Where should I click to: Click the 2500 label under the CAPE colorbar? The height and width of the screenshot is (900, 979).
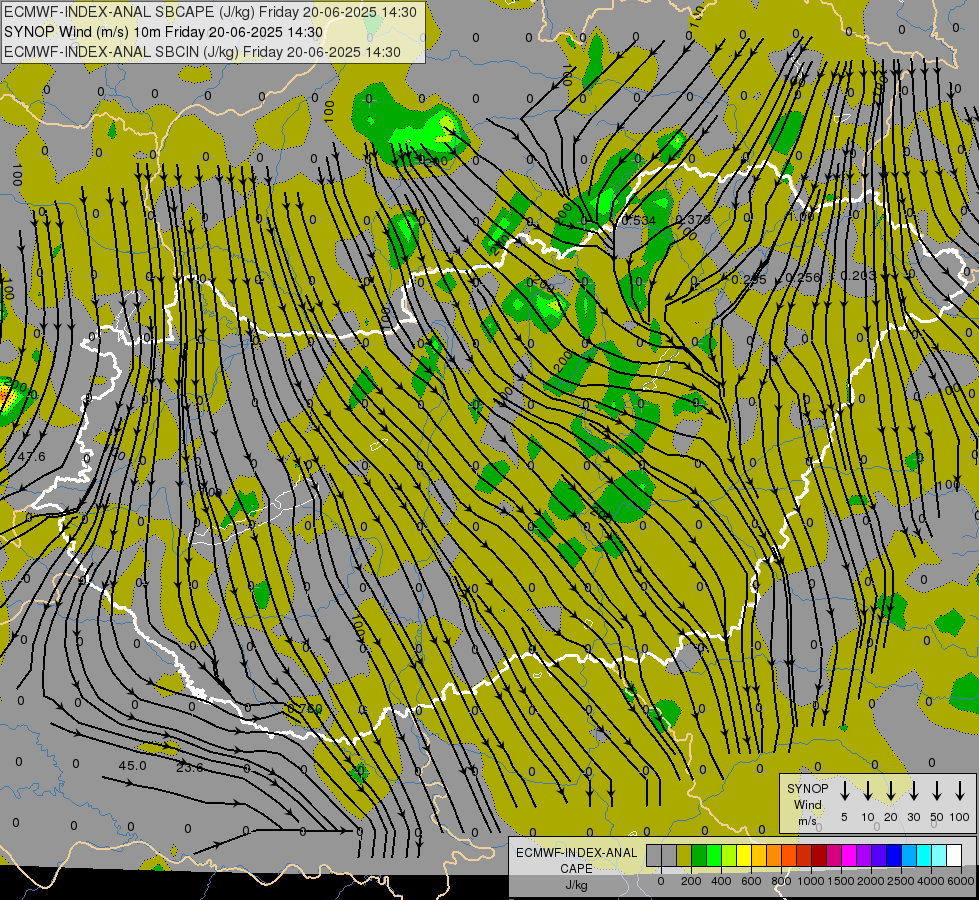pyautogui.click(x=901, y=881)
